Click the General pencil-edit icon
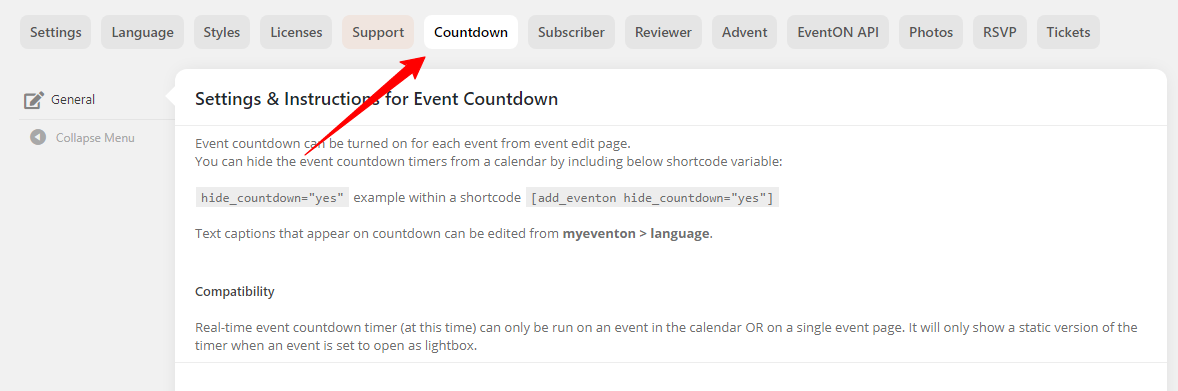Image resolution: width=1178 pixels, height=391 pixels. pyautogui.click(x=35, y=100)
